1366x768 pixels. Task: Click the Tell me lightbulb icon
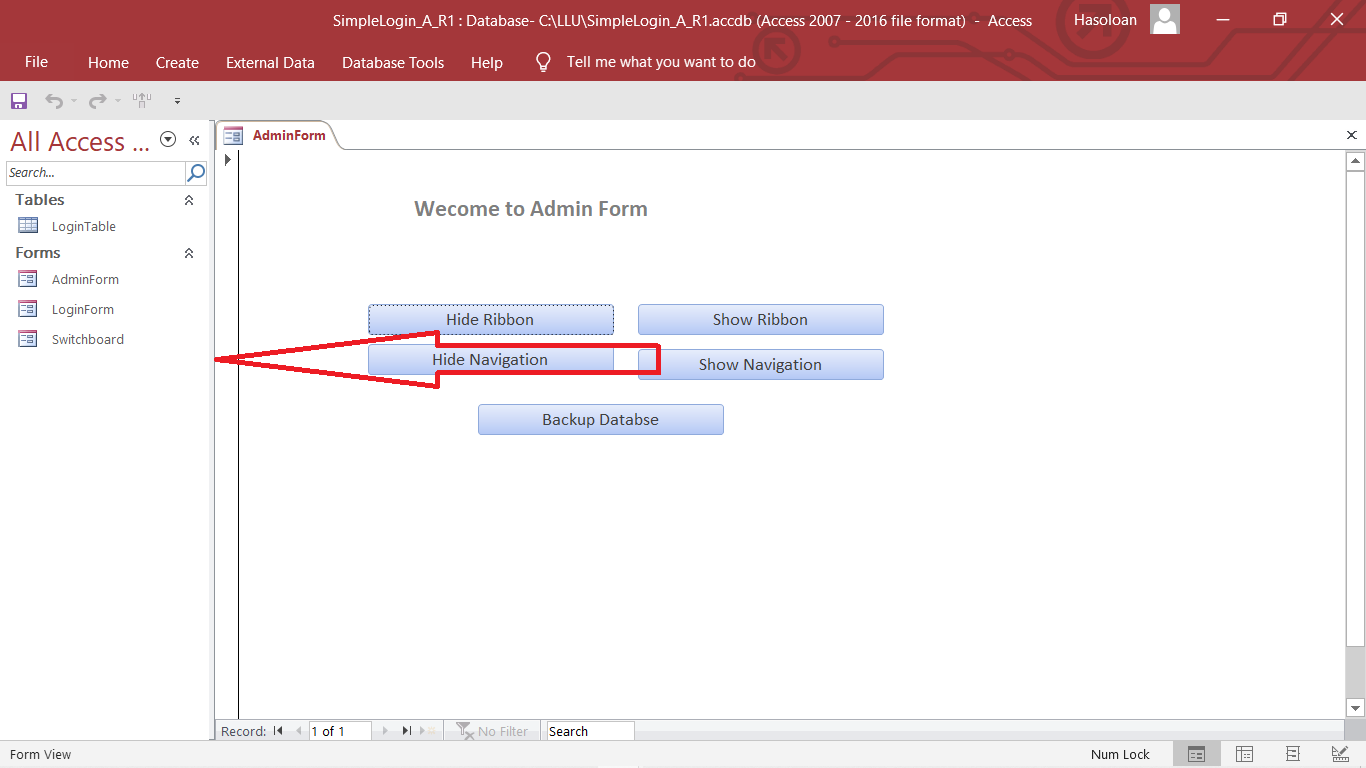pyautogui.click(x=543, y=62)
